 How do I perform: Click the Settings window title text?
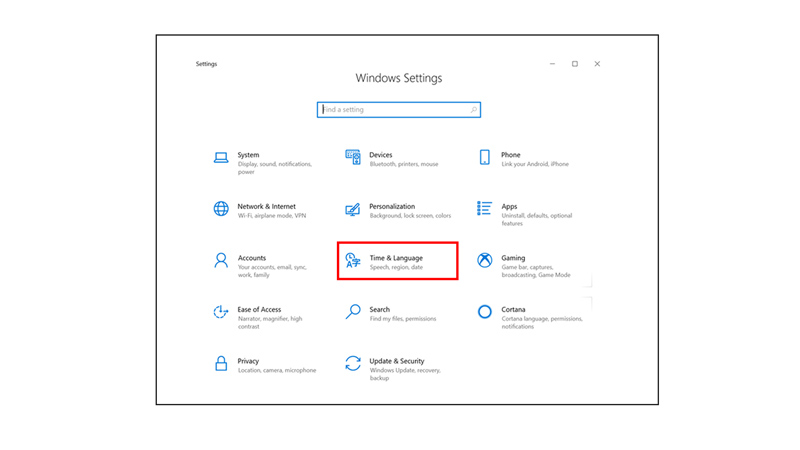206,64
